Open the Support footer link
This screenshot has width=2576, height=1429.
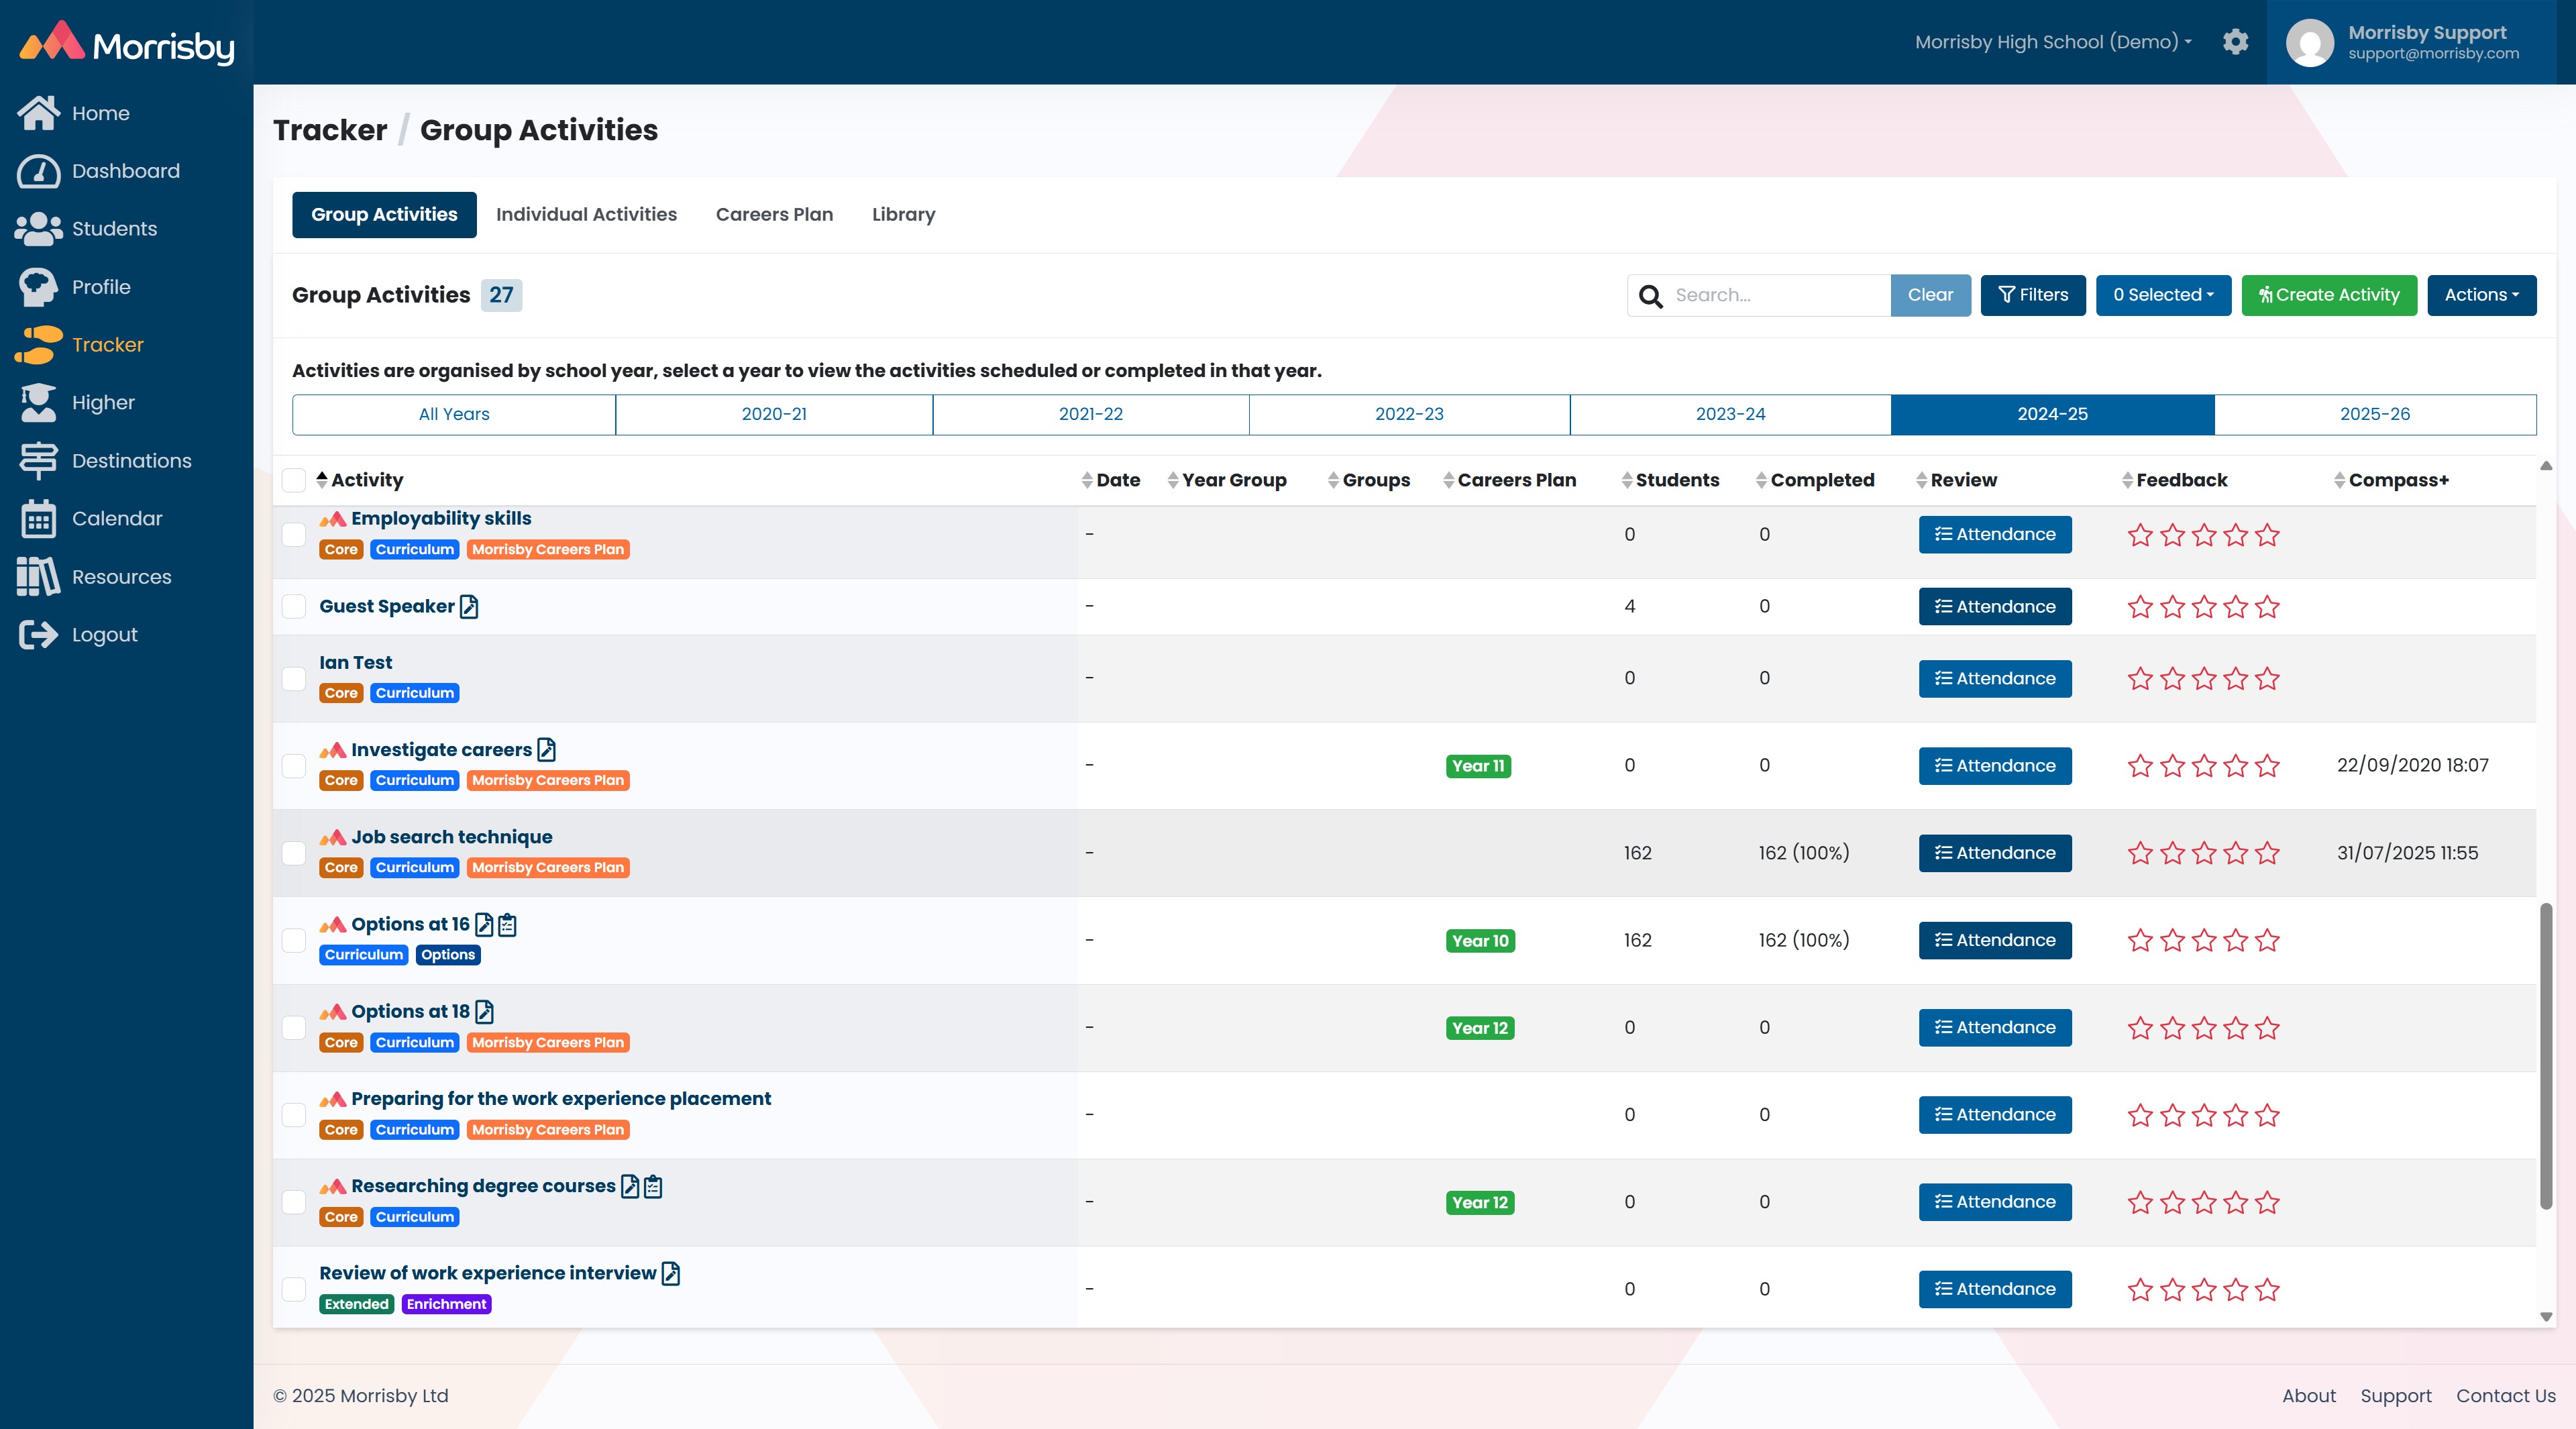pos(2396,1396)
